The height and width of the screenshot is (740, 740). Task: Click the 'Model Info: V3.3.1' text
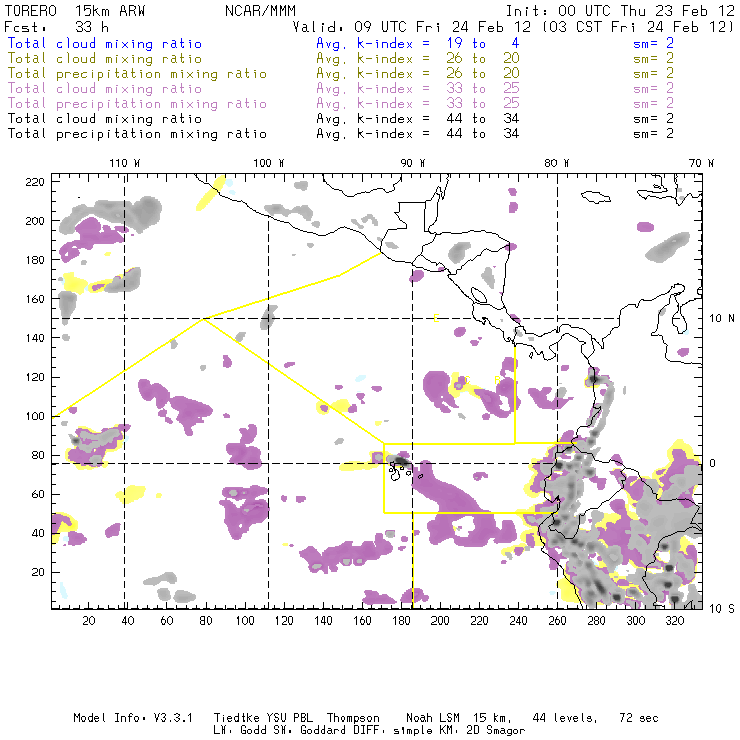[133, 718]
